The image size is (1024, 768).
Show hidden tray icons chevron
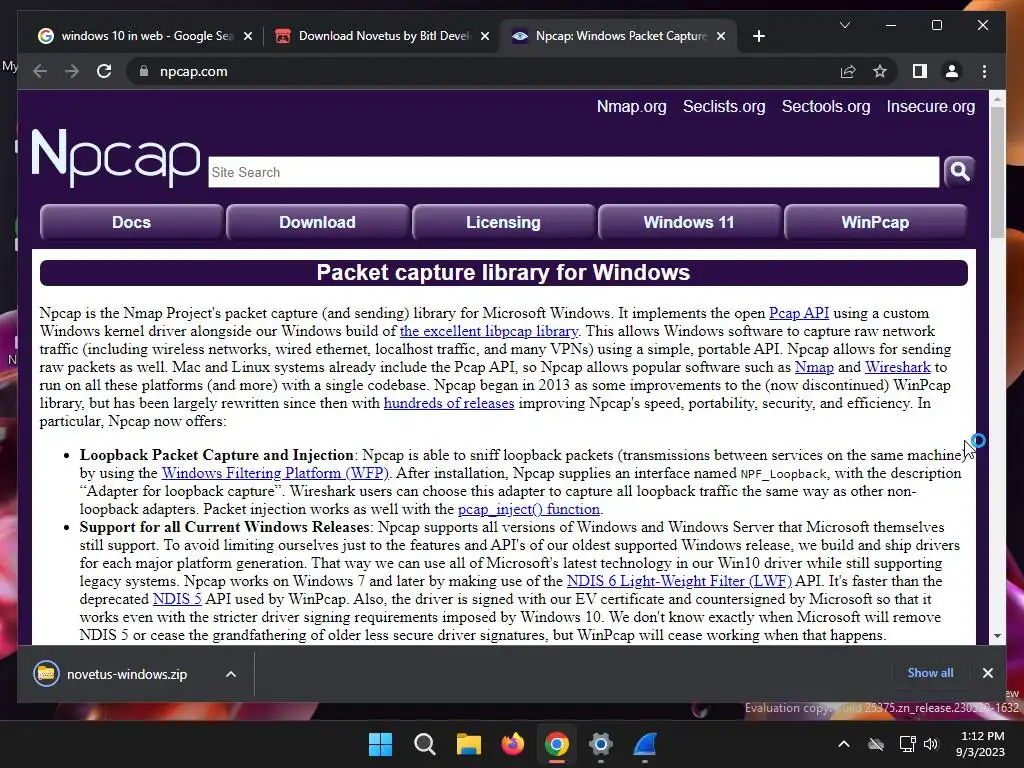844,744
